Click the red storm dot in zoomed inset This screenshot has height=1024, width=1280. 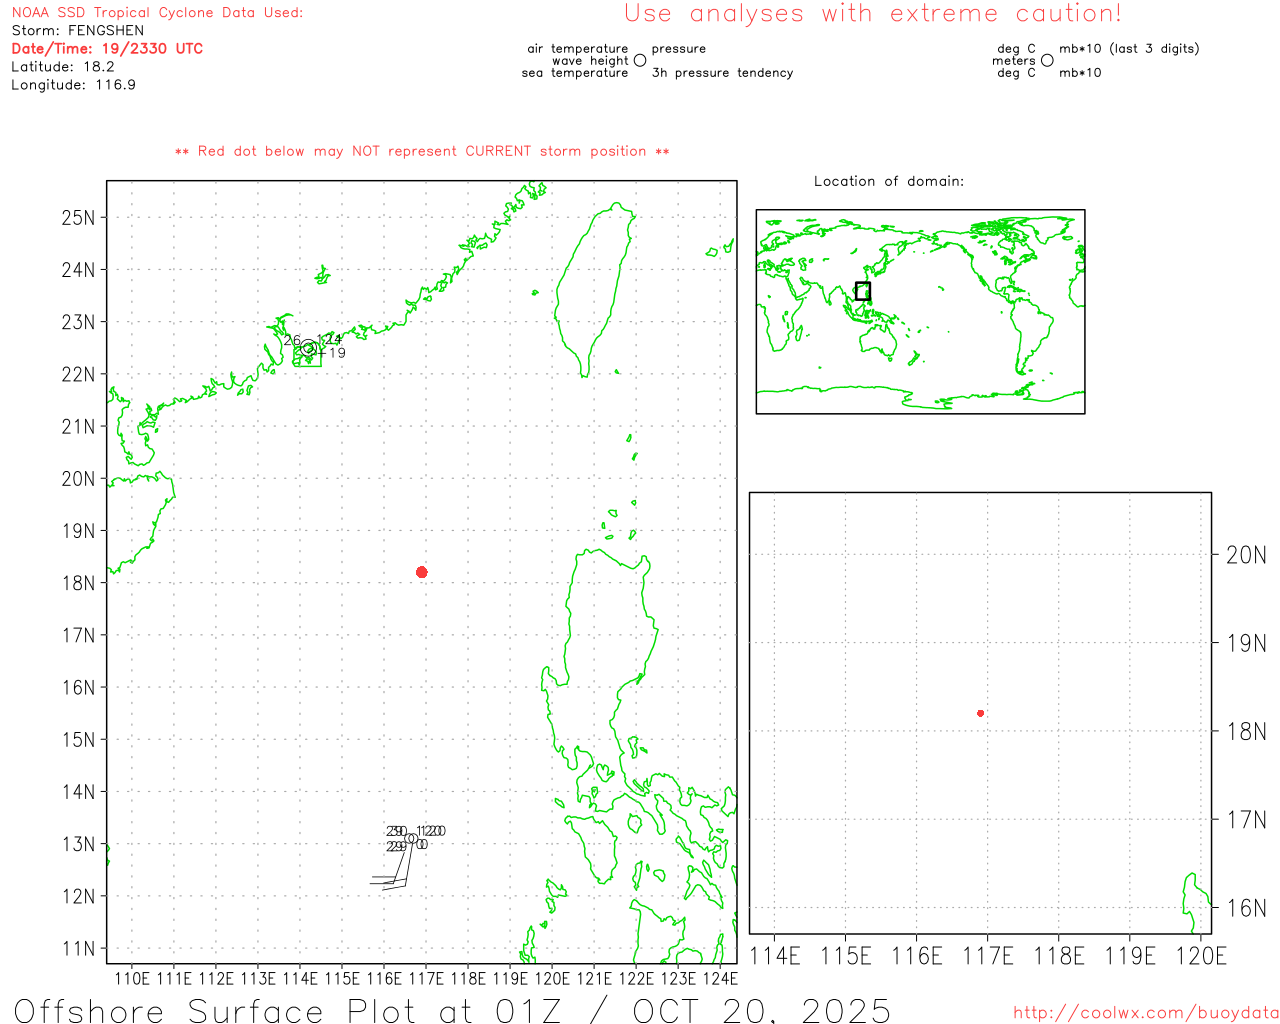click(x=981, y=713)
